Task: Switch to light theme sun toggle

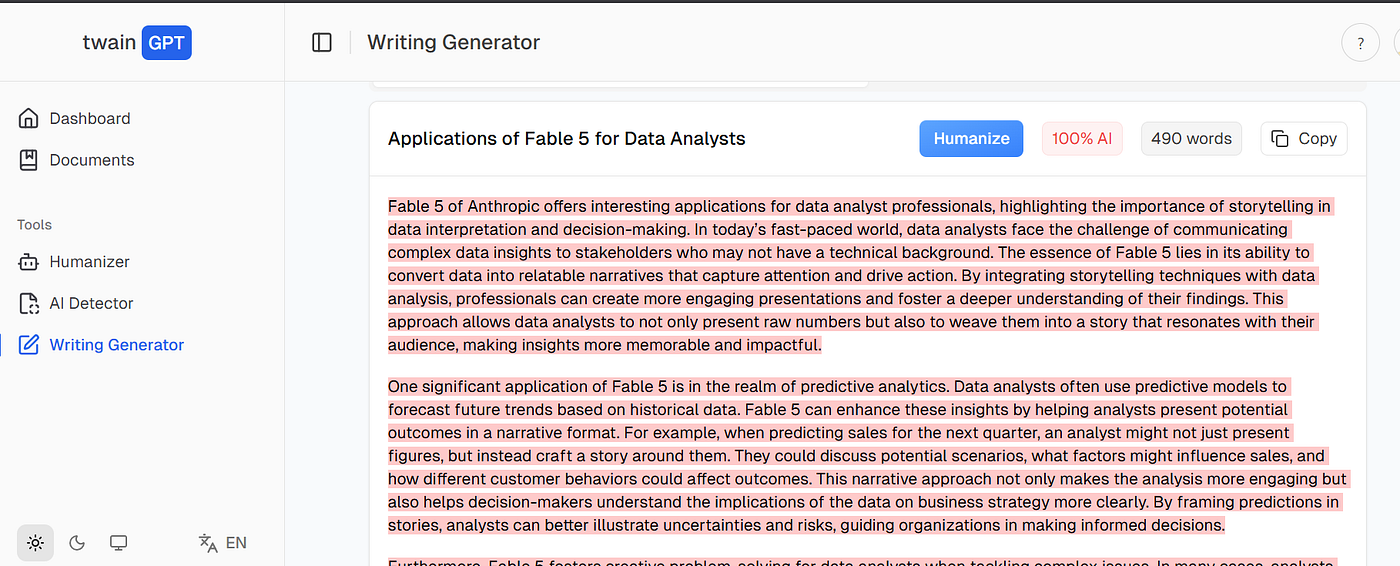Action: click(x=35, y=543)
